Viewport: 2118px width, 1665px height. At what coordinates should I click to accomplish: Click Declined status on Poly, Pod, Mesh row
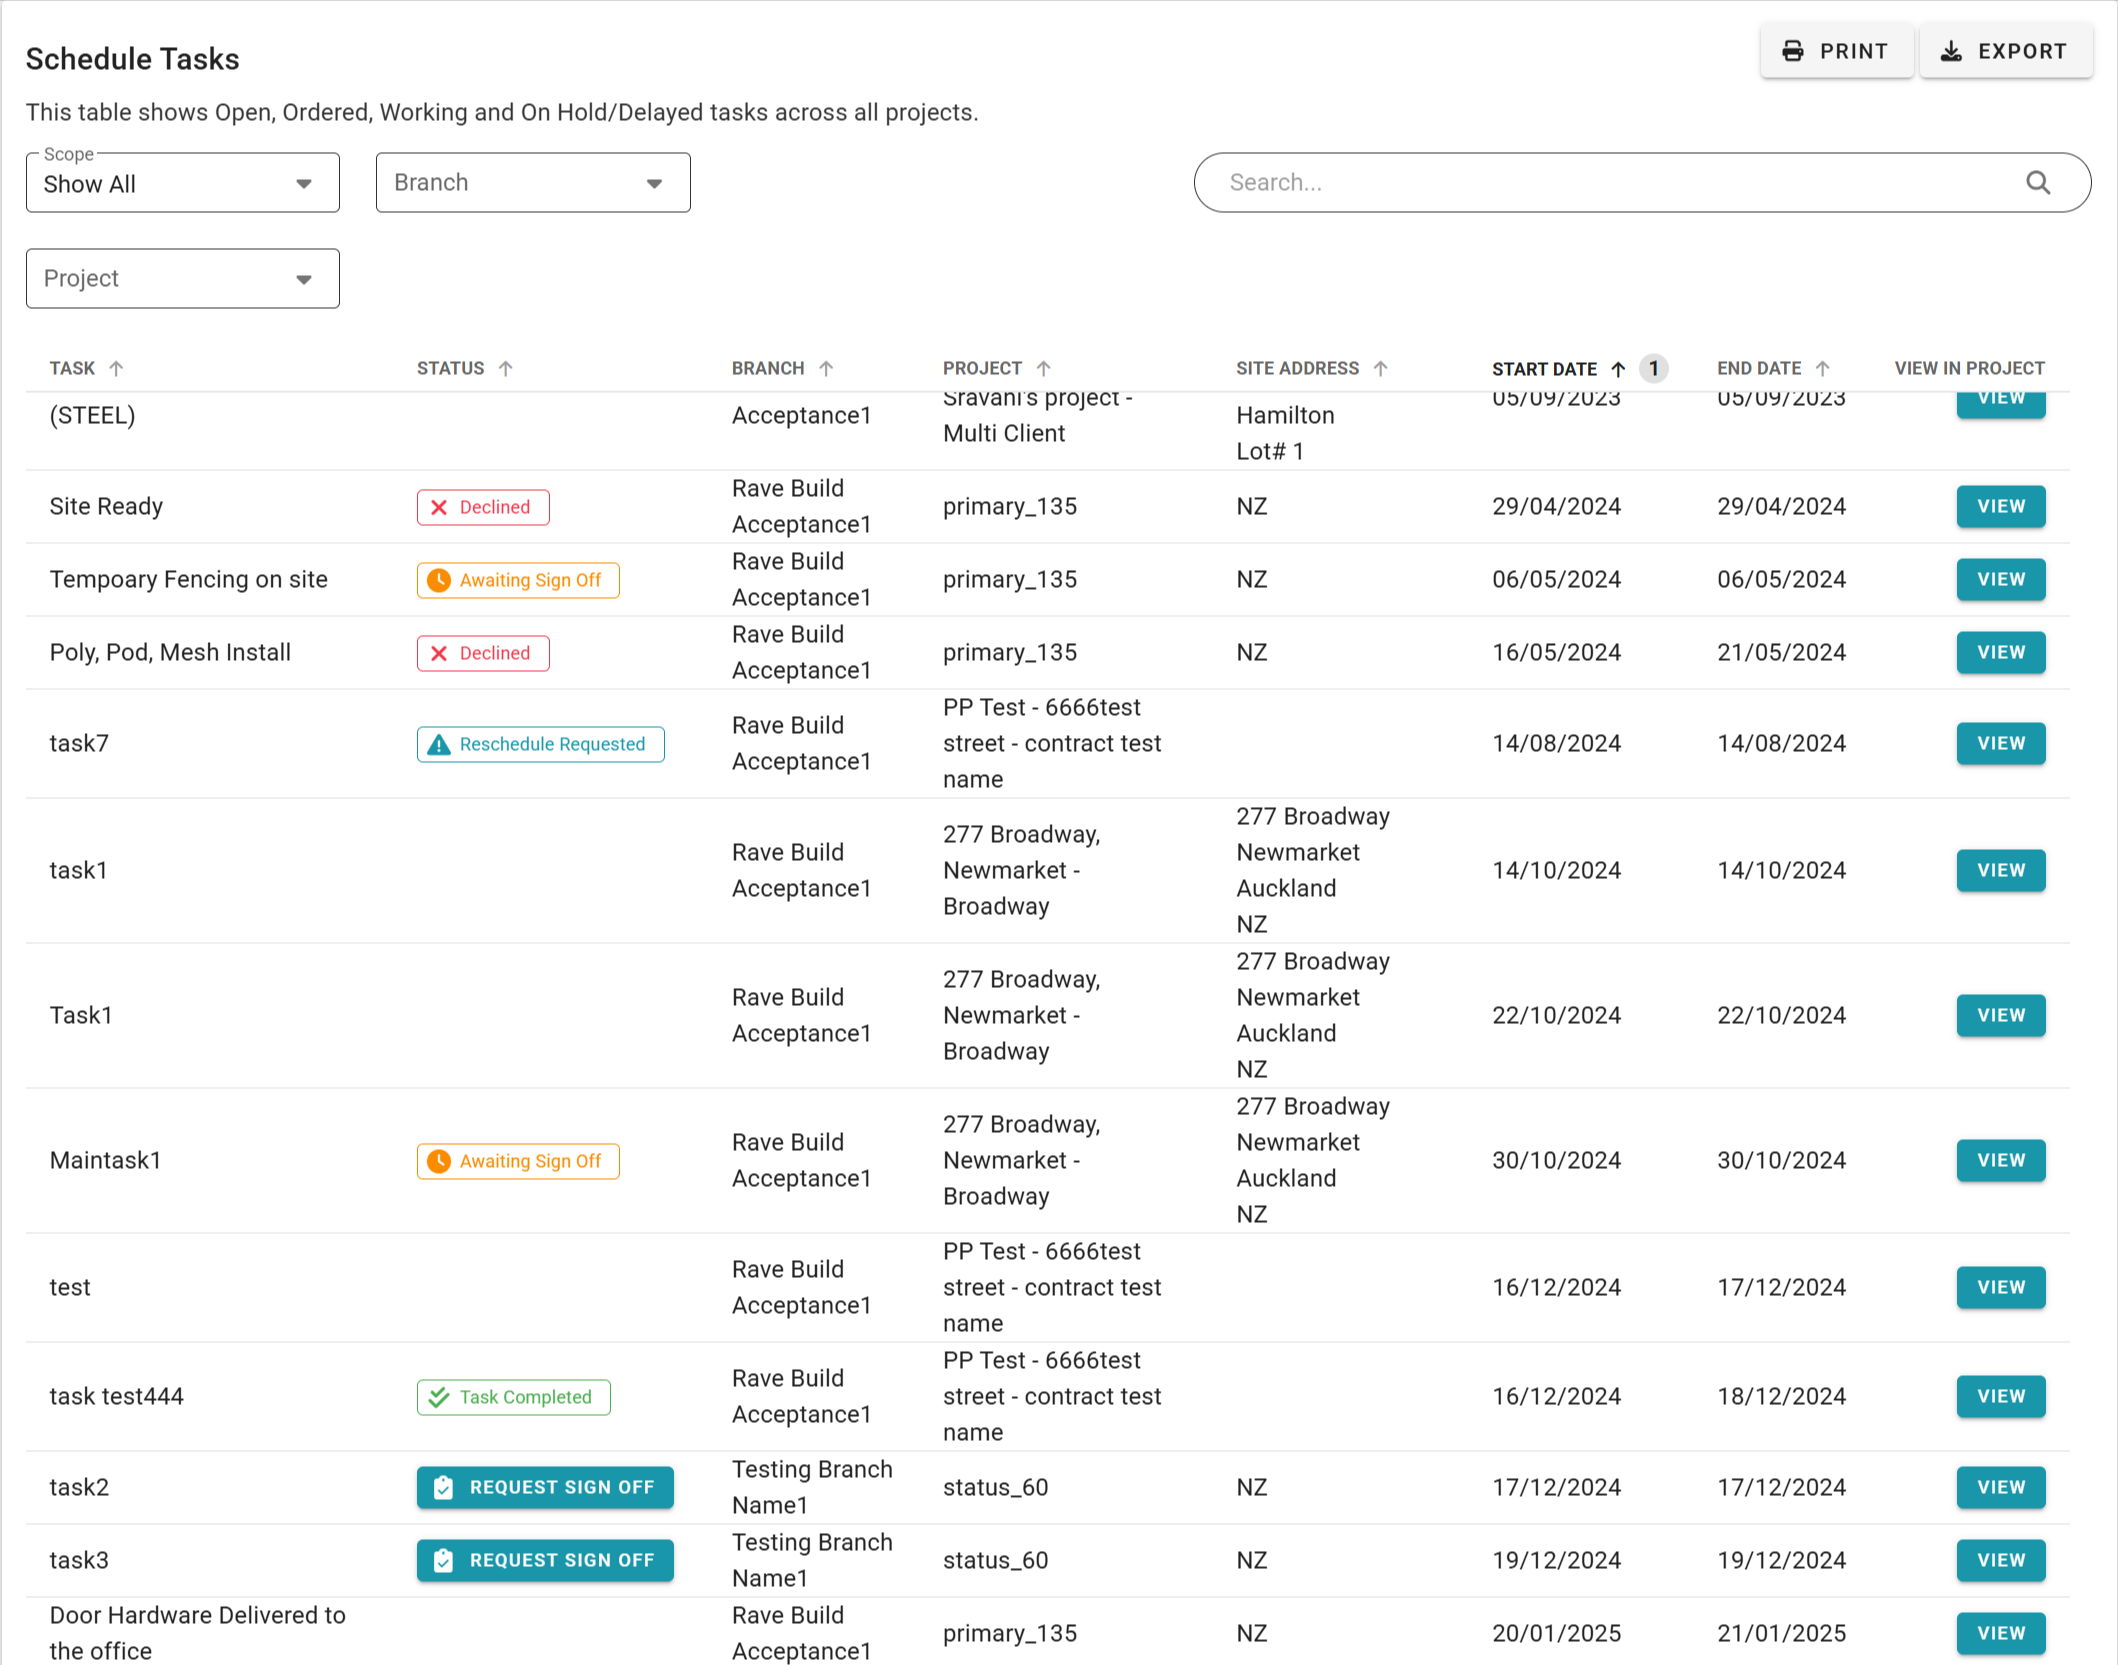click(483, 653)
